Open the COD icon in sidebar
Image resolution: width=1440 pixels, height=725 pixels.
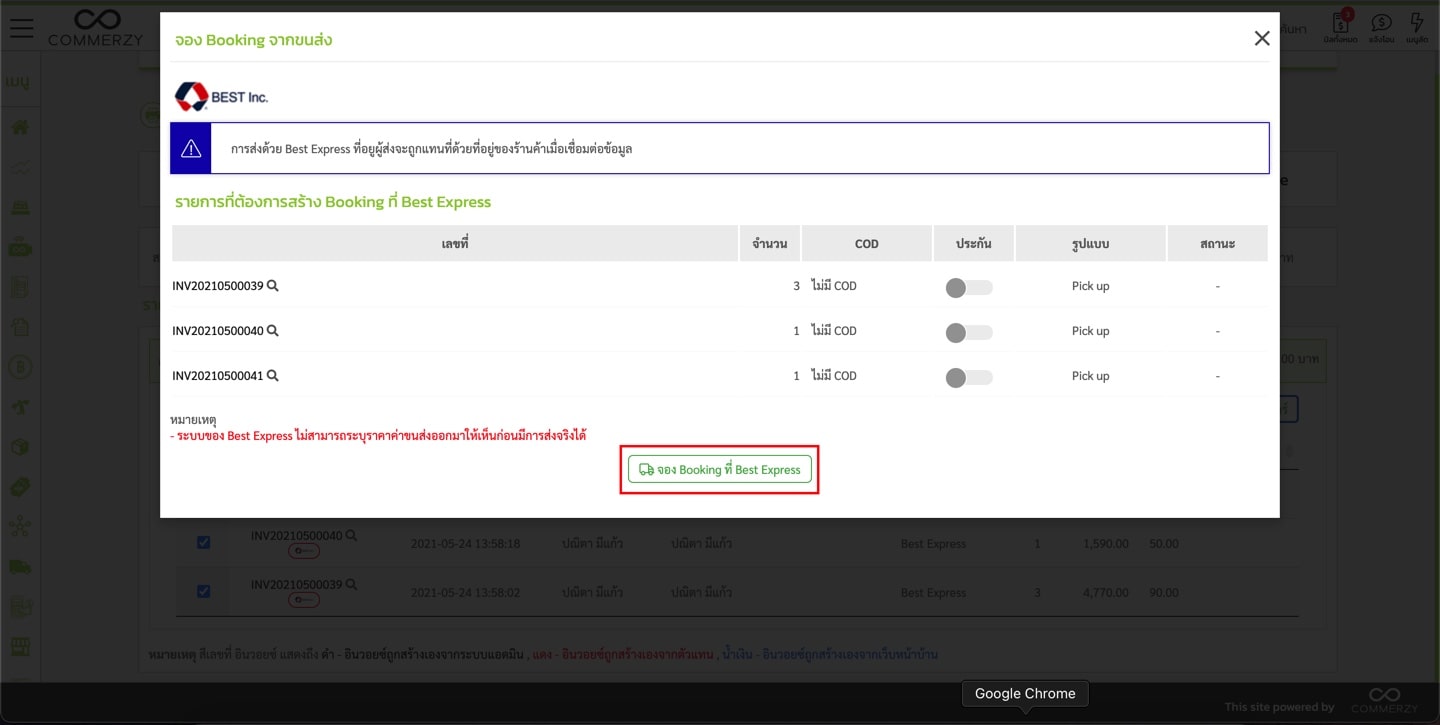pos(20,247)
